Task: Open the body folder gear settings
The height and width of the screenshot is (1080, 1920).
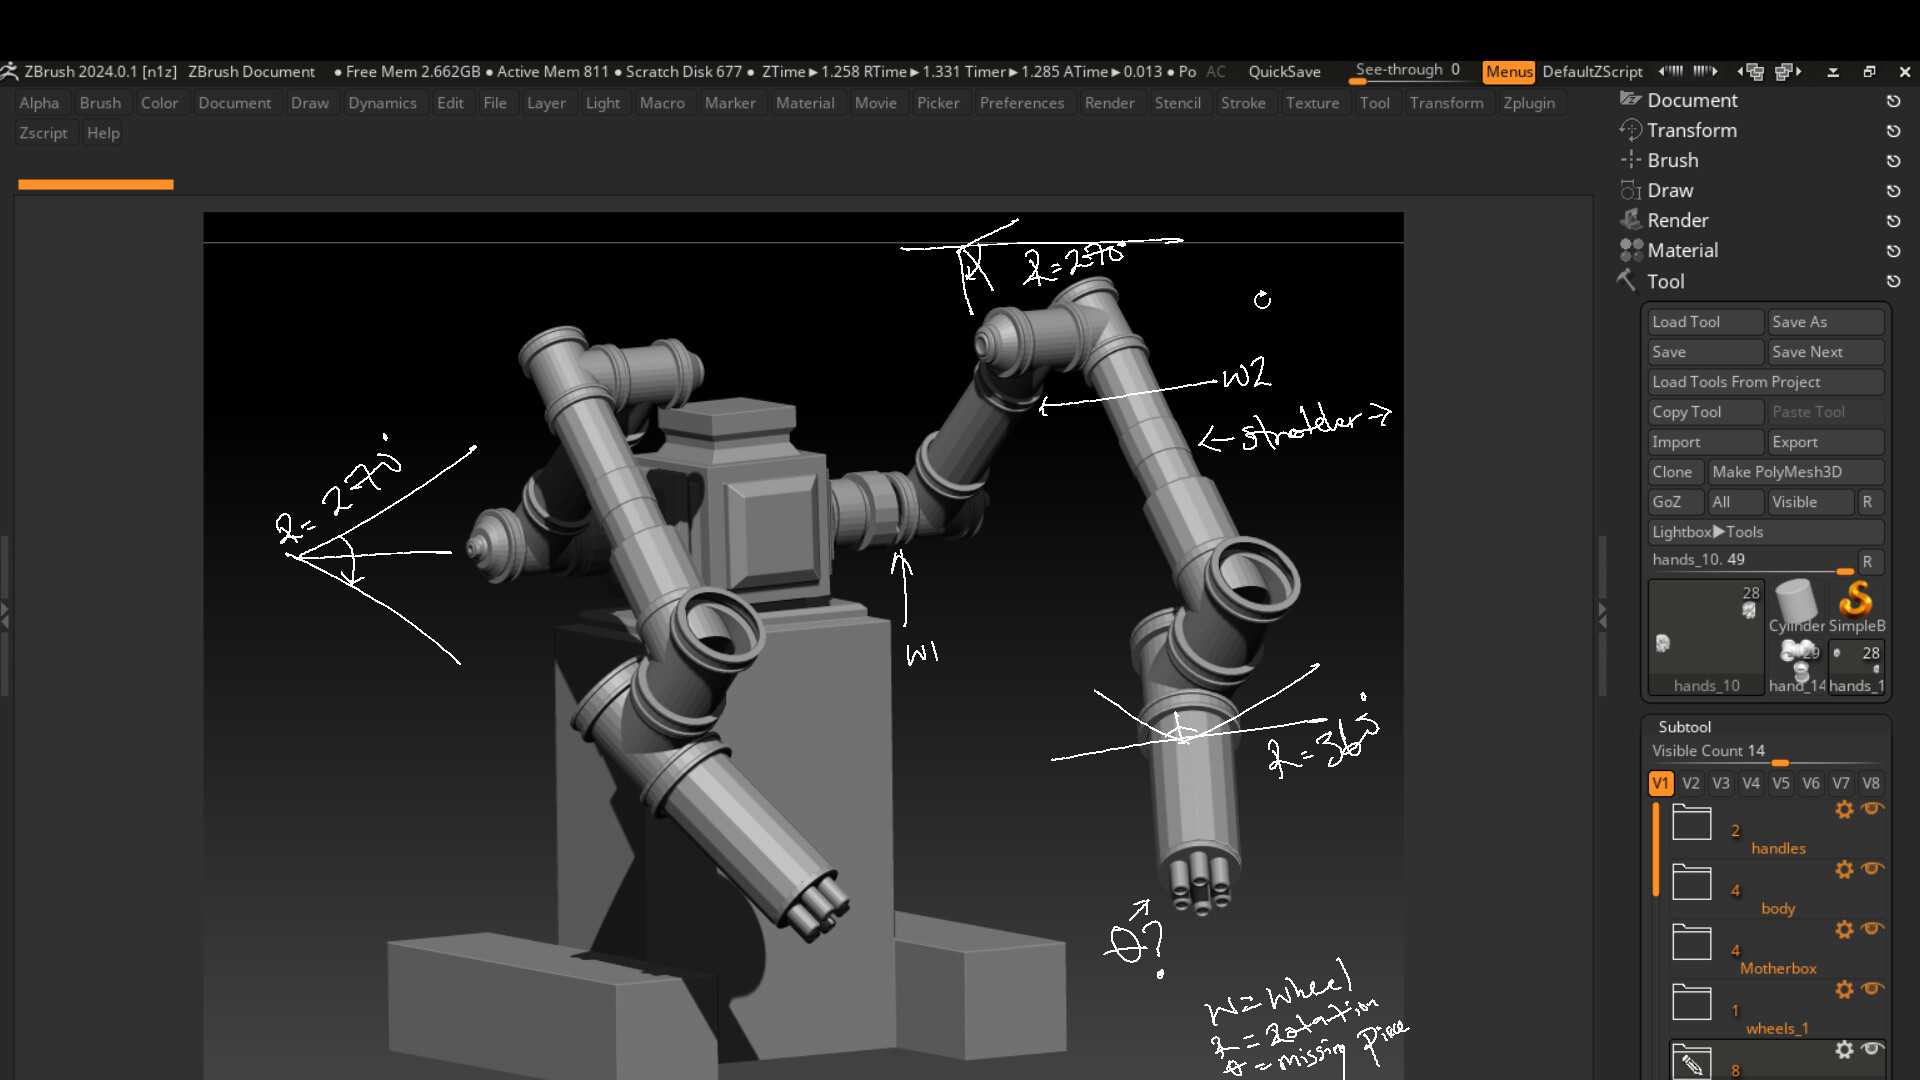Action: (x=1844, y=870)
